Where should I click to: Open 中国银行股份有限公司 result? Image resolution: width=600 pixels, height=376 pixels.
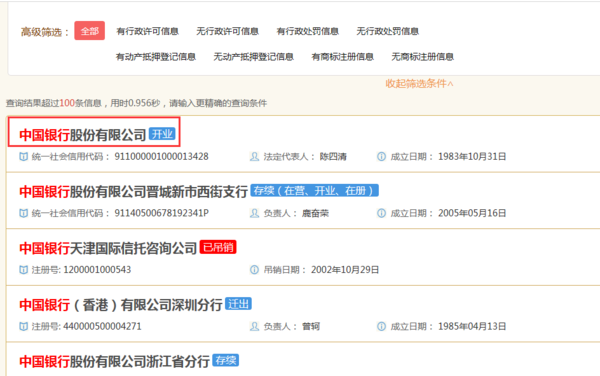(83, 135)
